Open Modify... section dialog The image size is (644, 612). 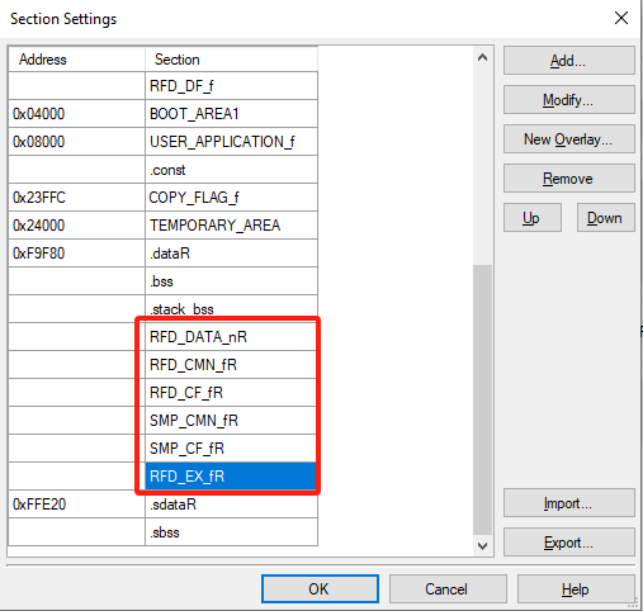click(569, 100)
